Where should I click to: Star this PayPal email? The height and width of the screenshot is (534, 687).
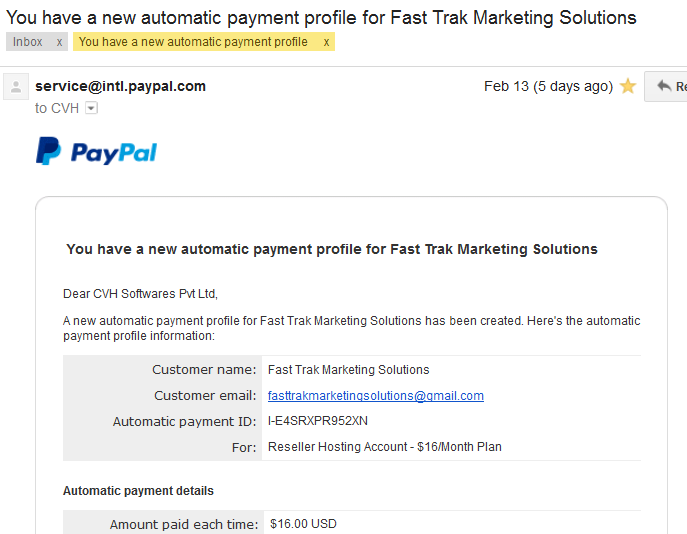tap(628, 86)
